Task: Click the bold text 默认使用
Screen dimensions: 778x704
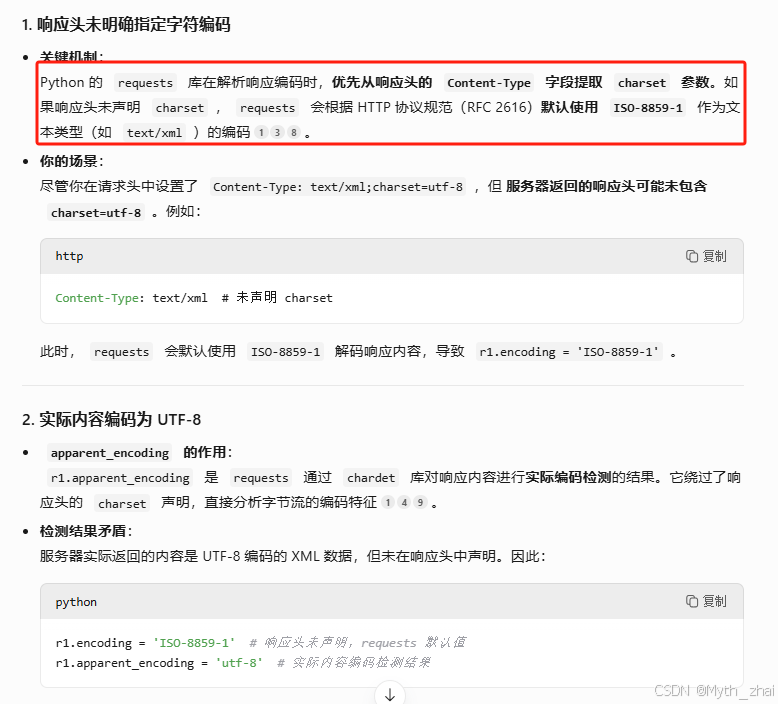Action: pos(569,107)
